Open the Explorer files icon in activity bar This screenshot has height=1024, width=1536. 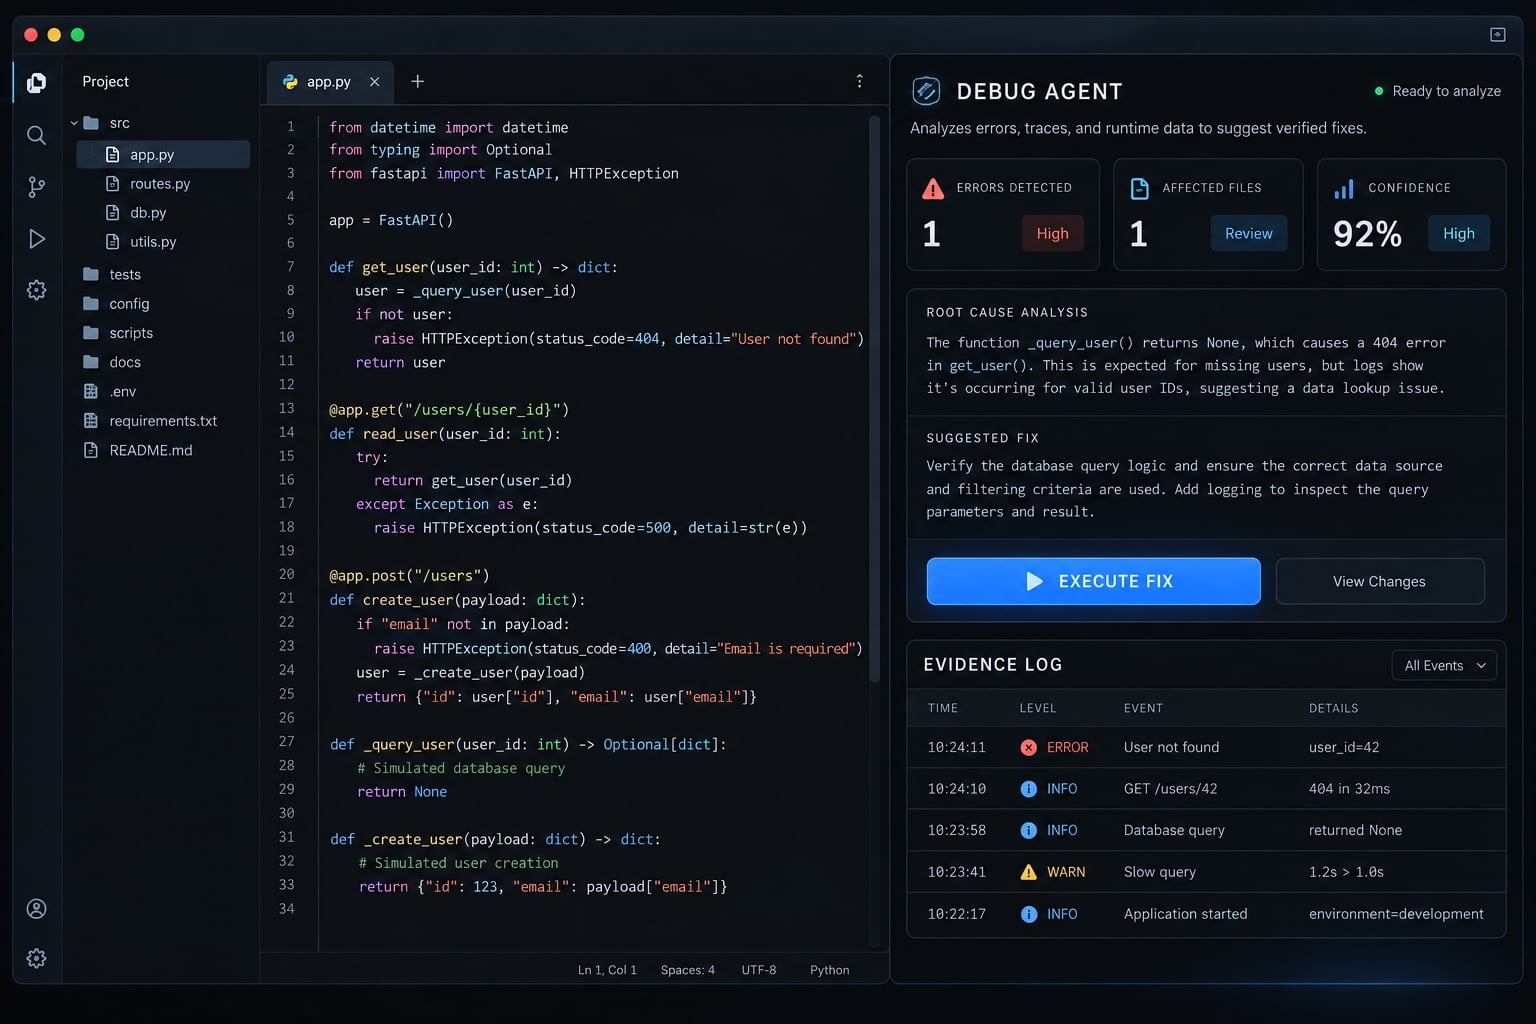pos(36,83)
